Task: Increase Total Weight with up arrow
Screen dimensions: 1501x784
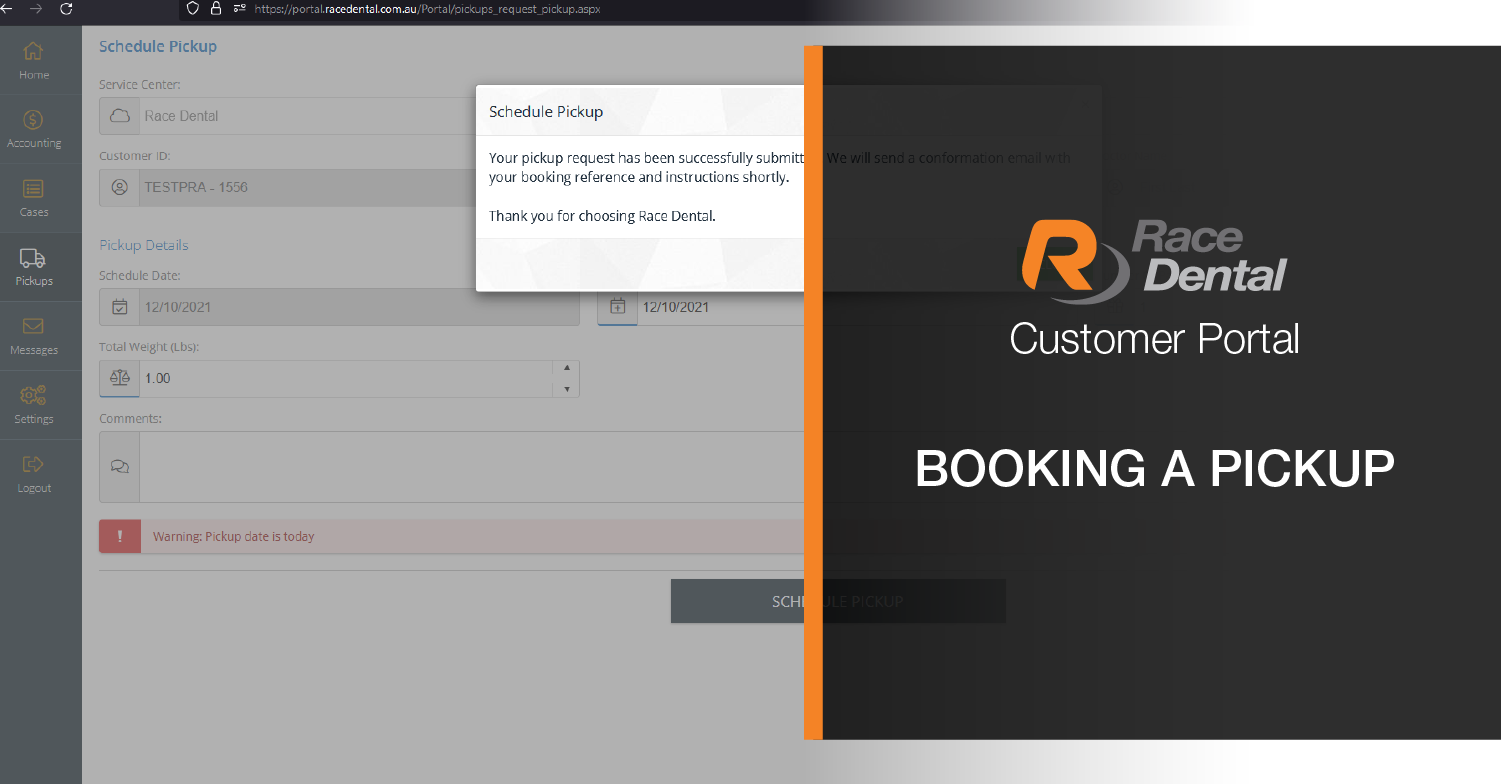Action: [567, 369]
